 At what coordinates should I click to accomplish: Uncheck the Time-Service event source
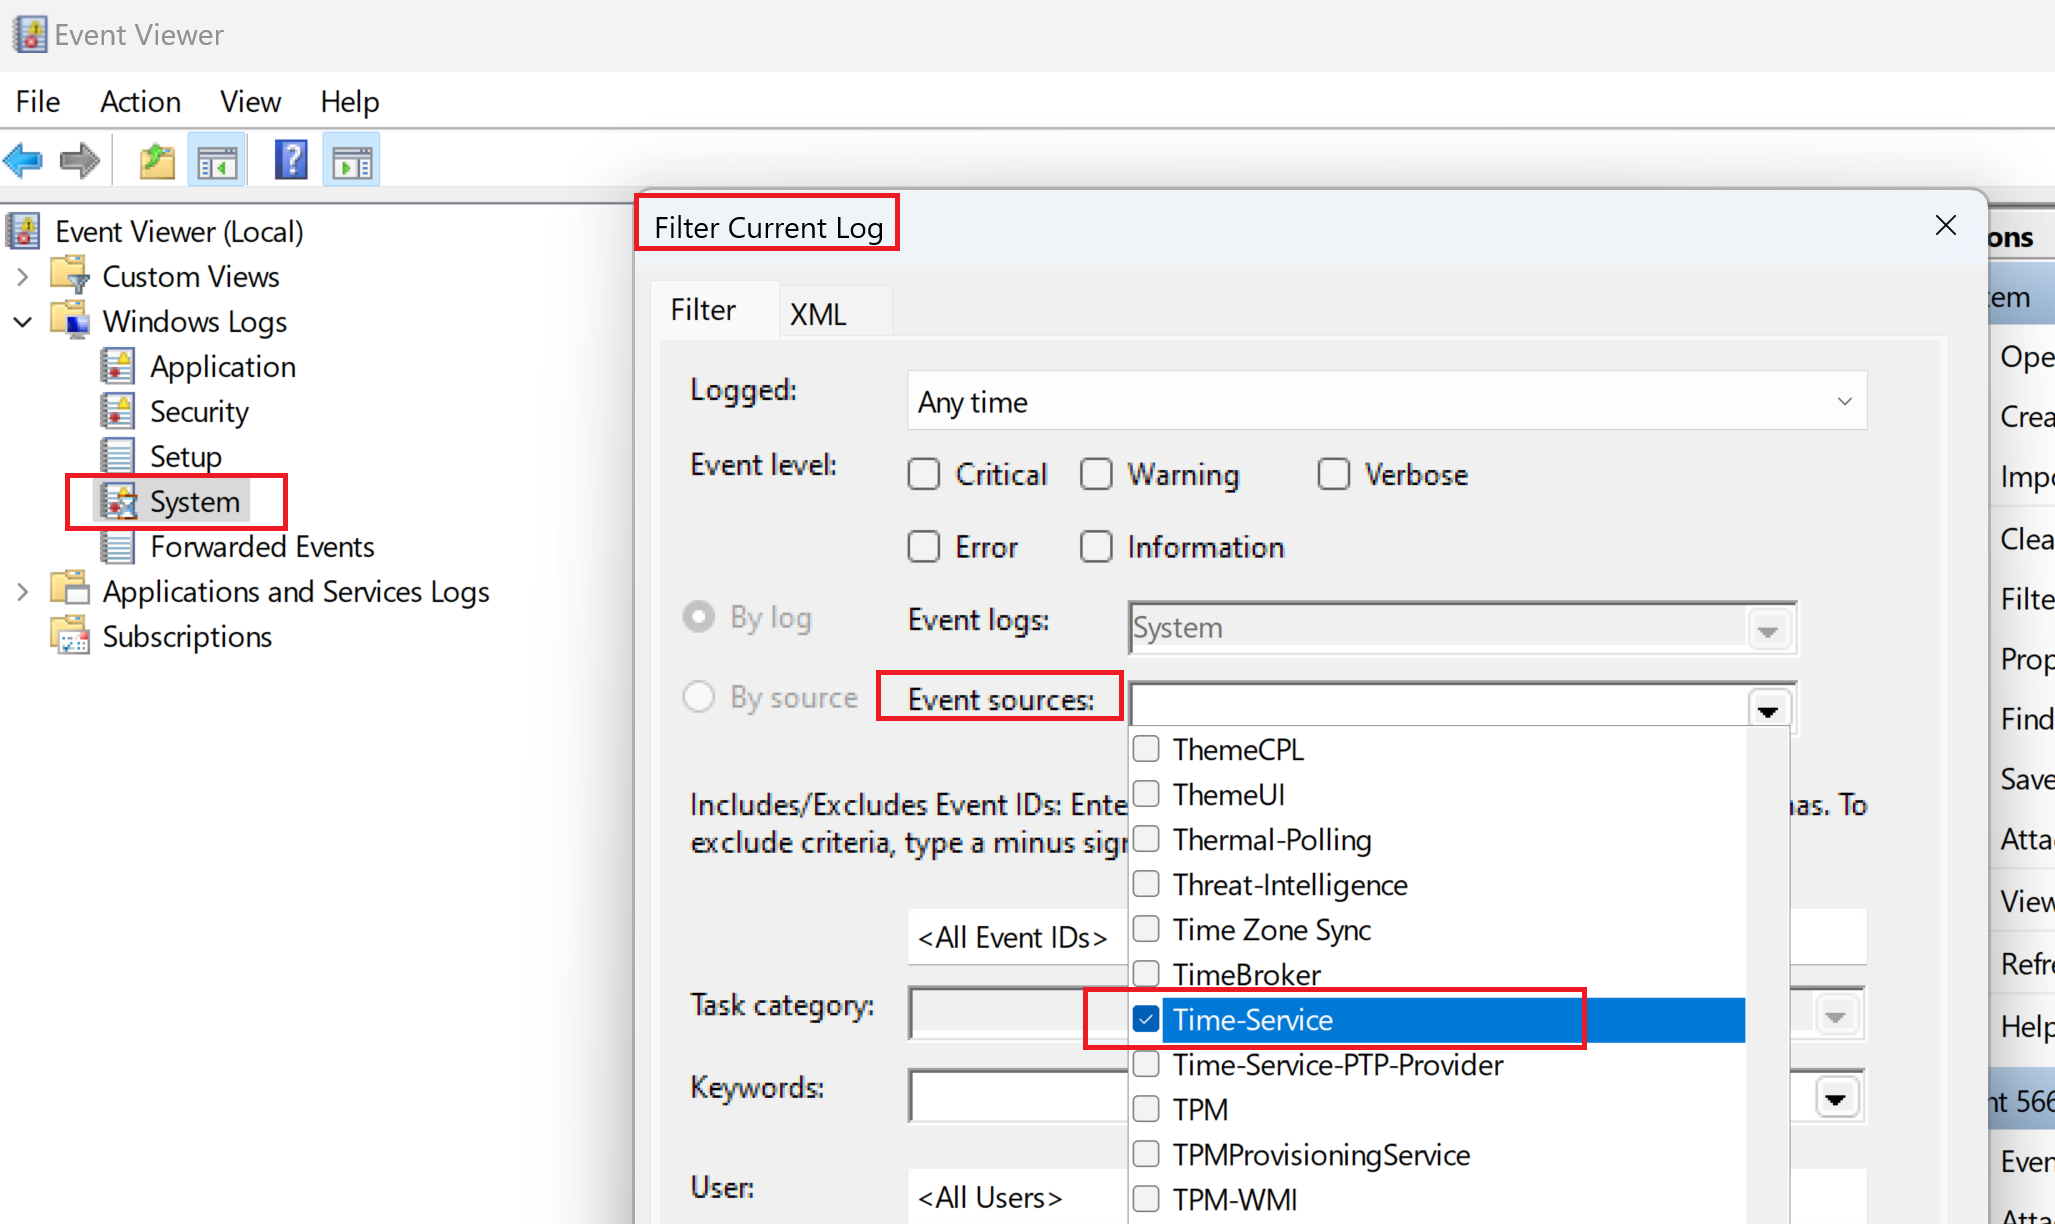[x=1146, y=1020]
